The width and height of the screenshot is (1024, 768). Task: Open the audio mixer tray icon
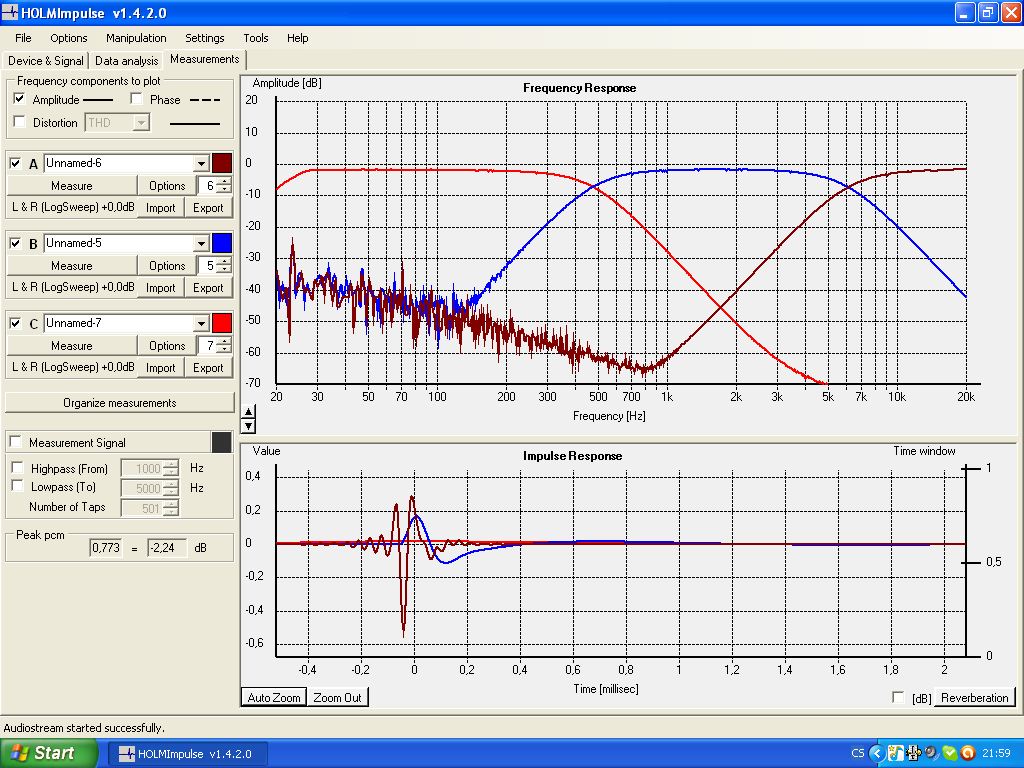(914, 753)
